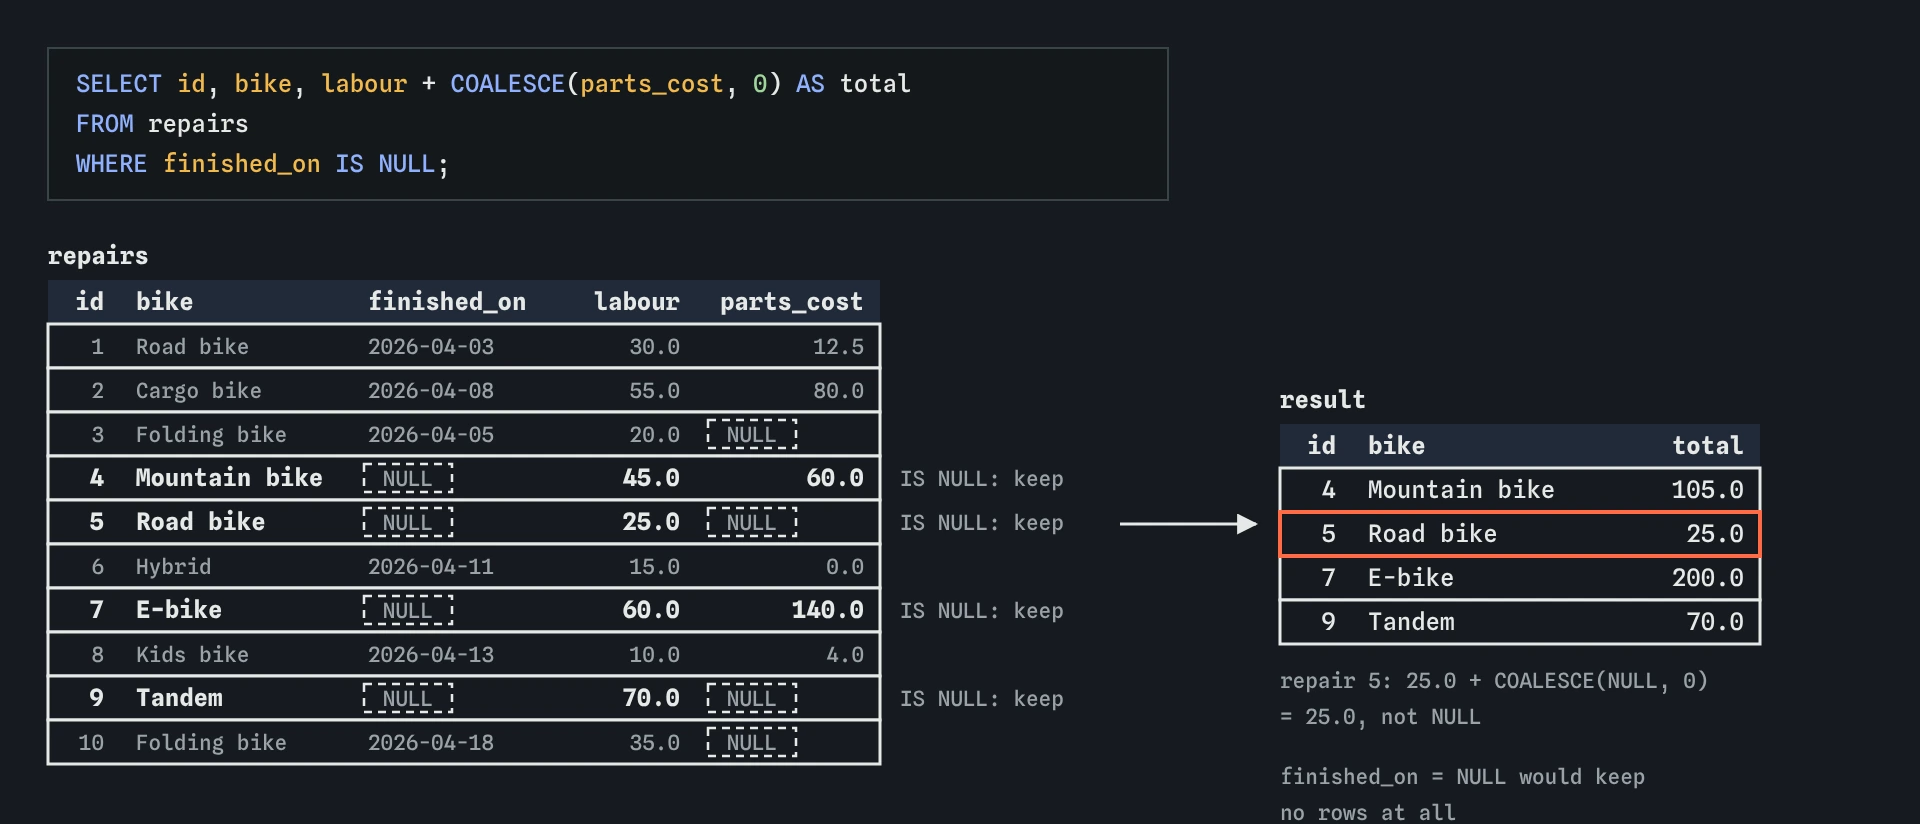Click the total '105.0' in the result table
This screenshot has width=1920, height=824.
pos(1708,490)
